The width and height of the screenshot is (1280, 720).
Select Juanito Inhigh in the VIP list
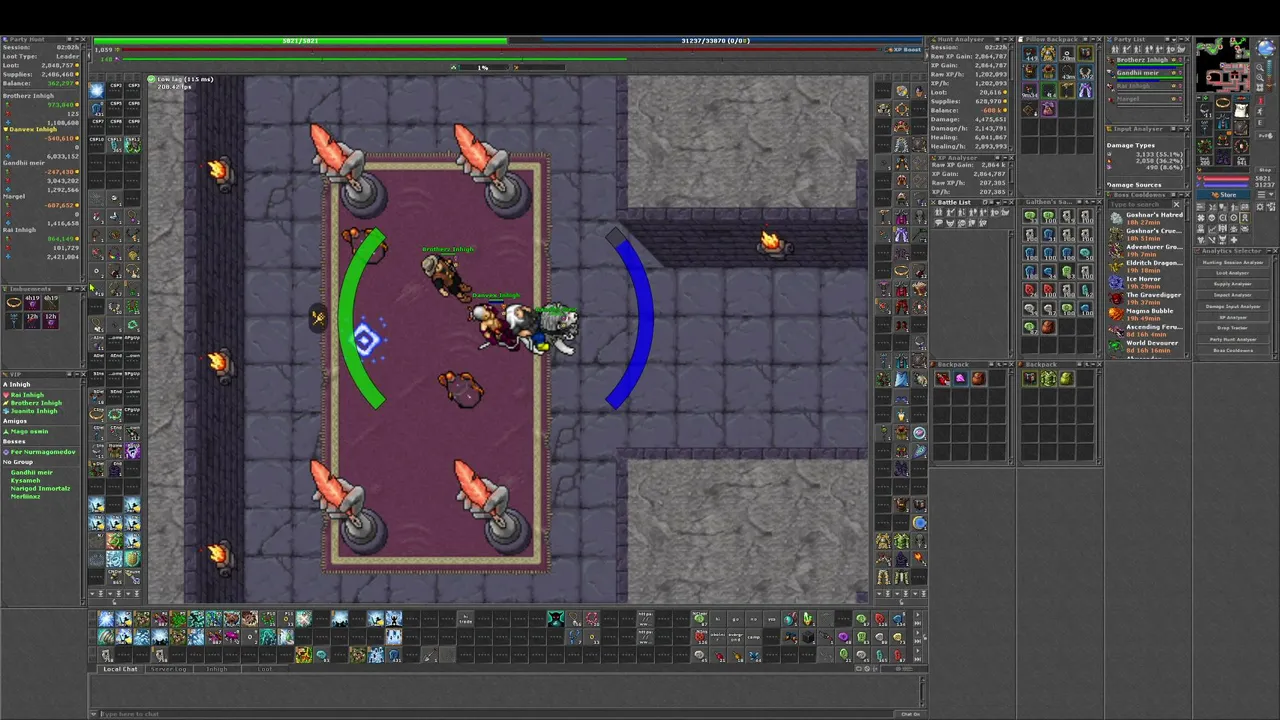point(34,411)
